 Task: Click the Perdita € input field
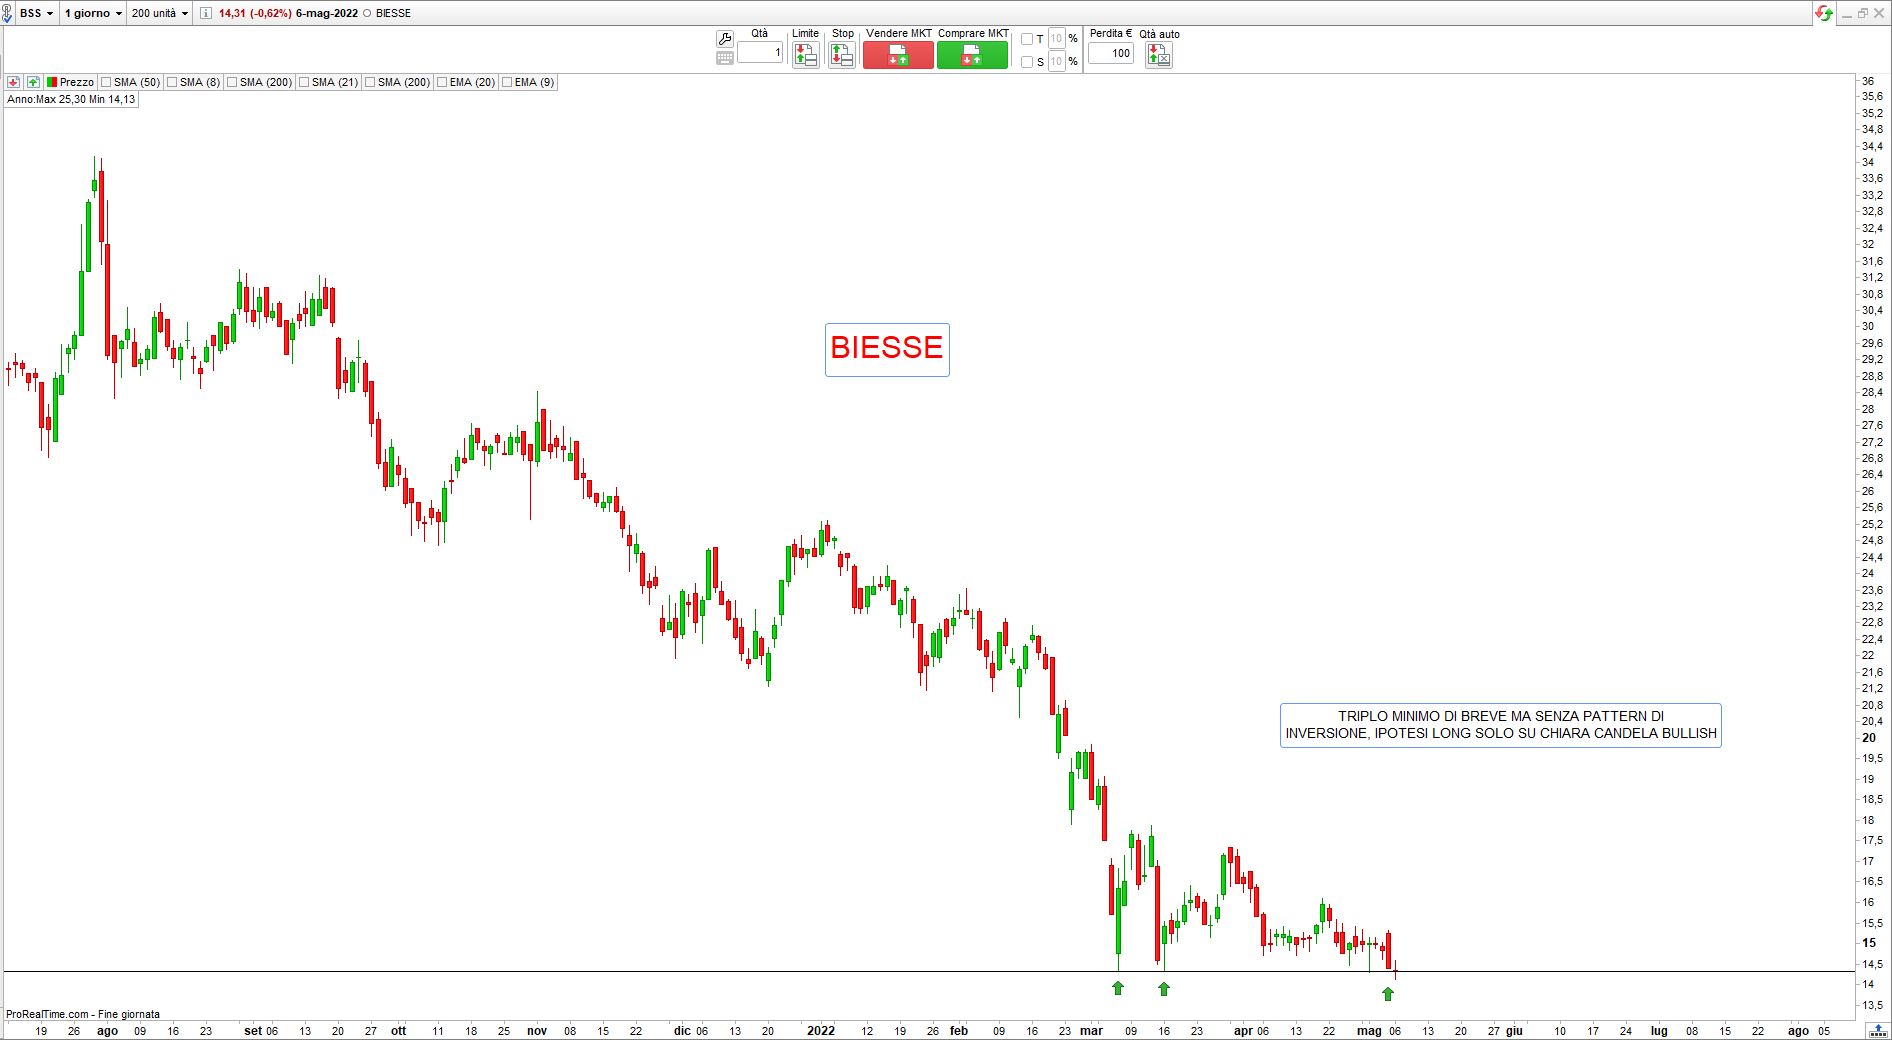(1111, 53)
